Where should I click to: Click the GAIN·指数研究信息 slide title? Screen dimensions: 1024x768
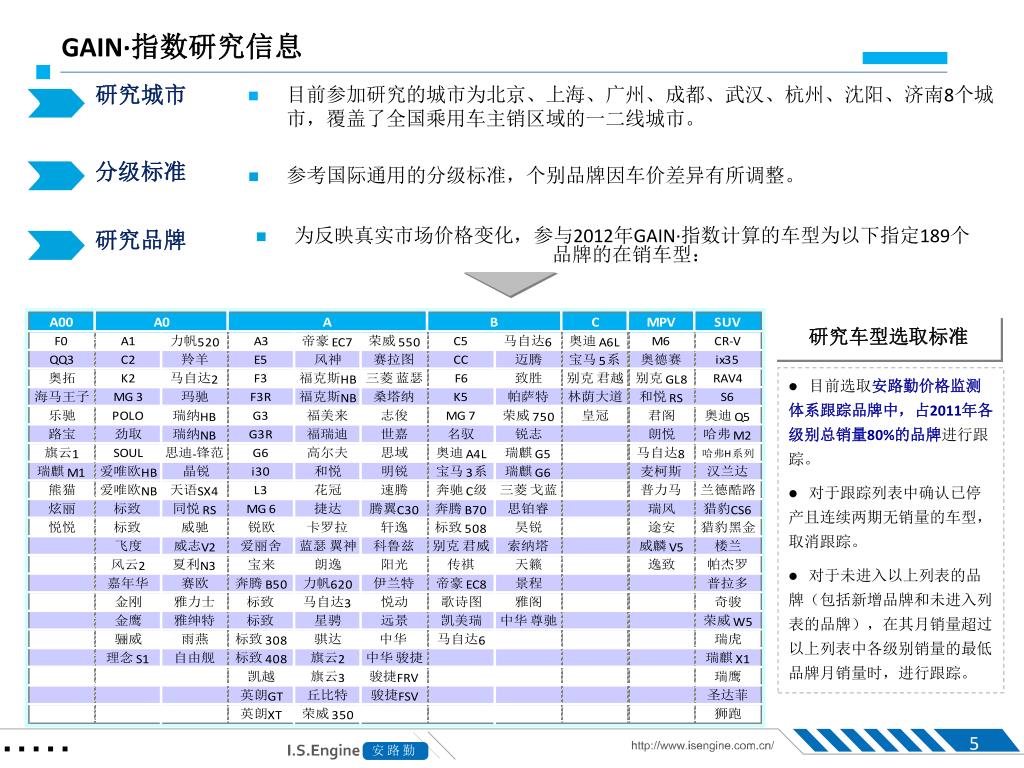[x=182, y=47]
